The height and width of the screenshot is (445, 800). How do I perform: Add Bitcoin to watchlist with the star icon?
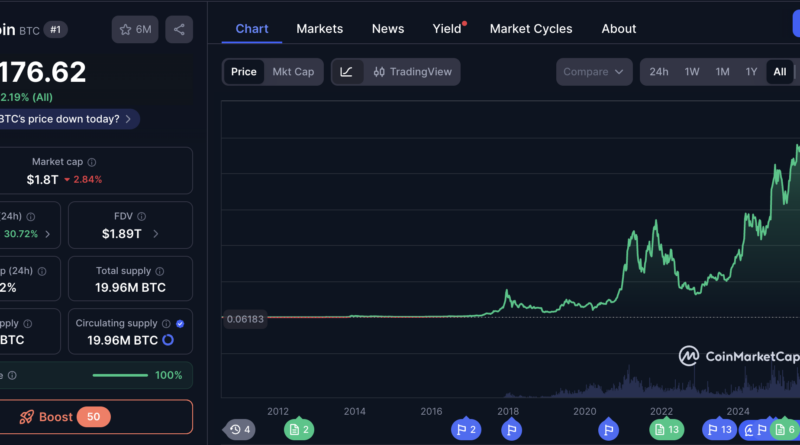click(x=135, y=30)
